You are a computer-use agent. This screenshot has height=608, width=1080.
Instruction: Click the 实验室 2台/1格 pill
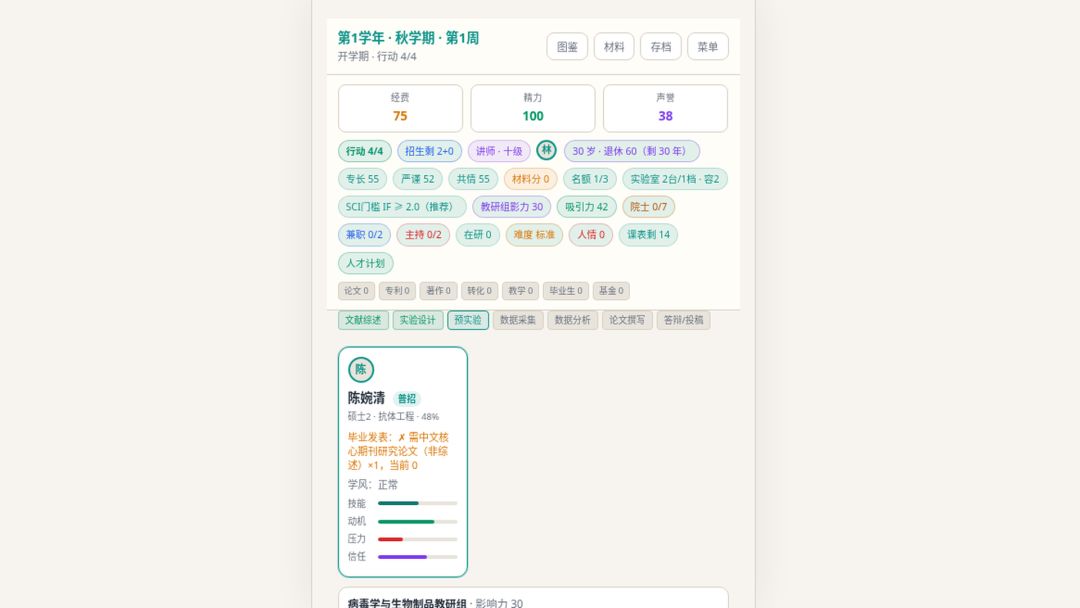click(675, 179)
